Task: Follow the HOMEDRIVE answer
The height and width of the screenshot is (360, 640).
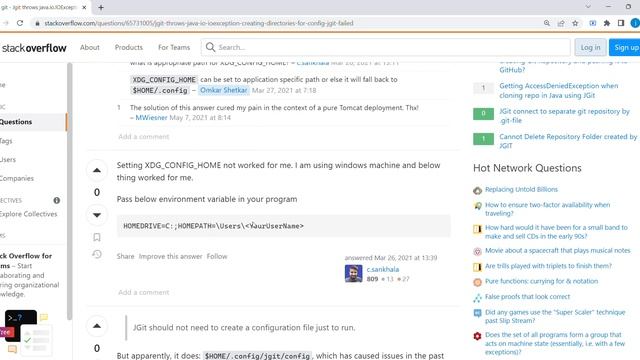Action: point(217,256)
